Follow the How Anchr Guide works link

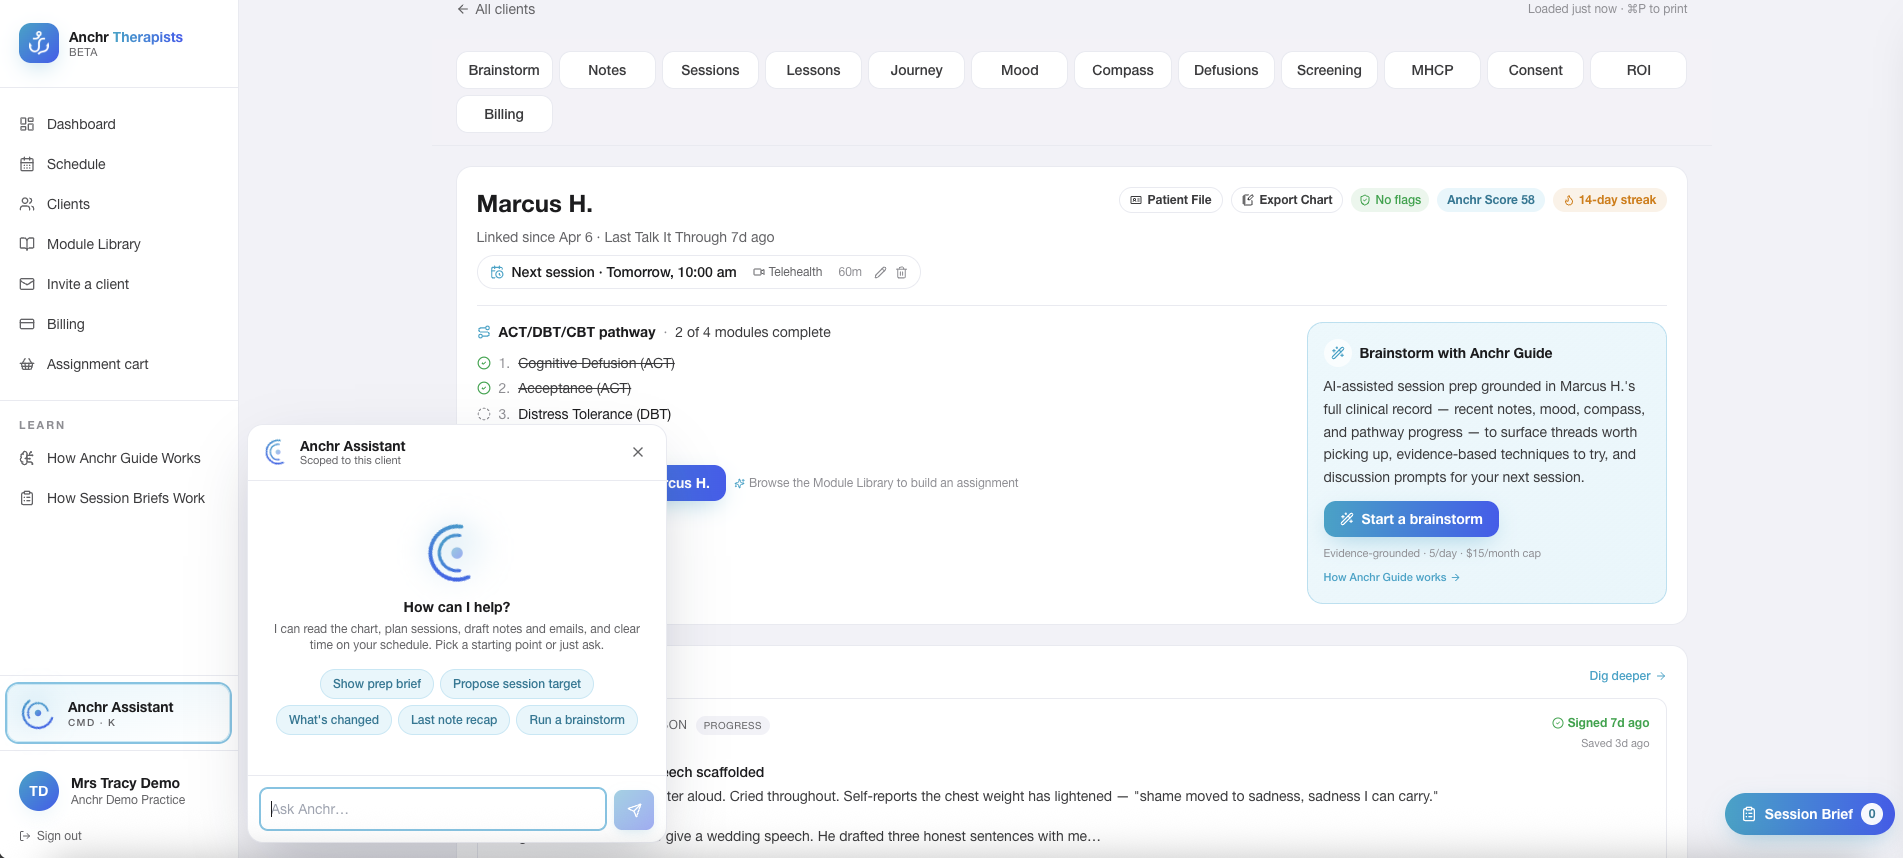click(x=1391, y=577)
